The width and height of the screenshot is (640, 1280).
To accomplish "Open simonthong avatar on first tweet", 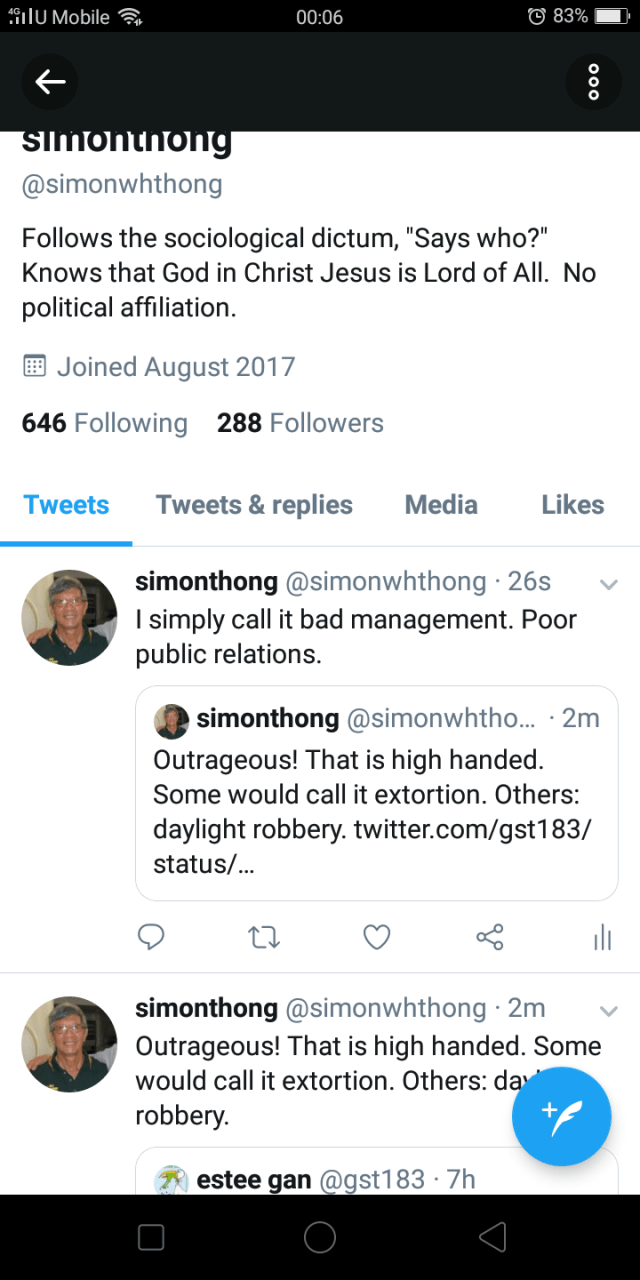I will (x=69, y=618).
